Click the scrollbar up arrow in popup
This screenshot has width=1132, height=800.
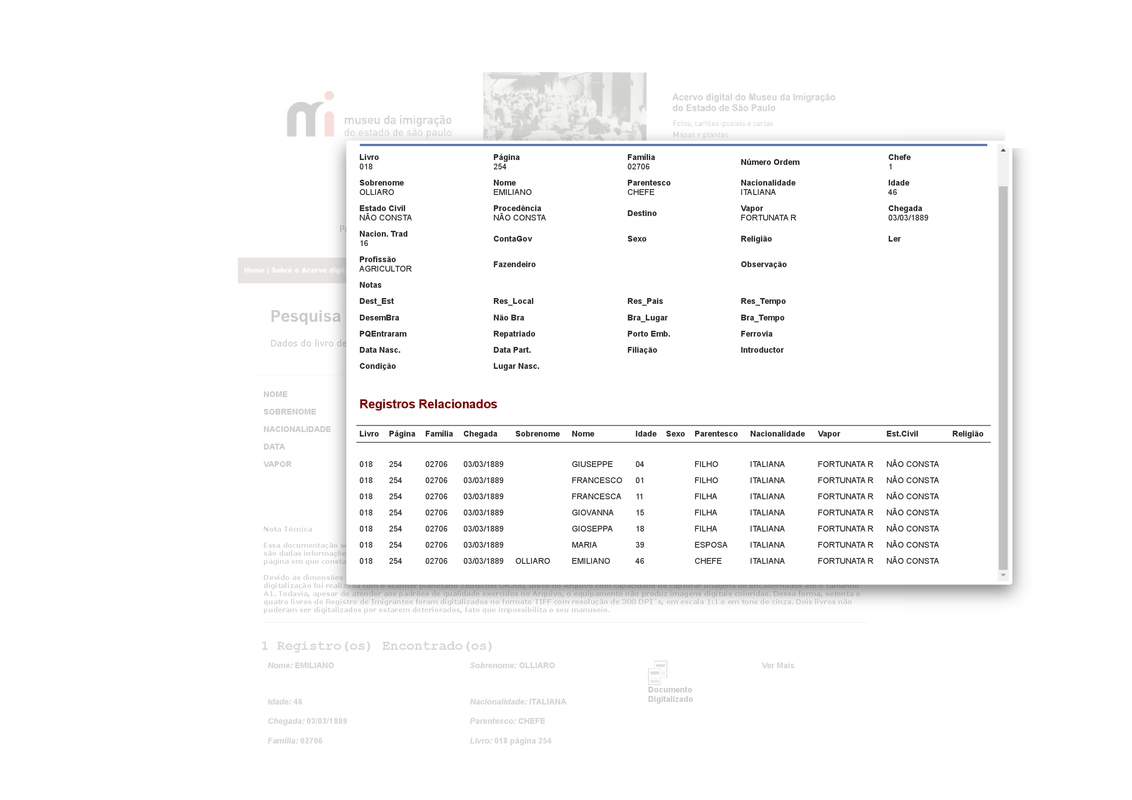(x=1003, y=150)
